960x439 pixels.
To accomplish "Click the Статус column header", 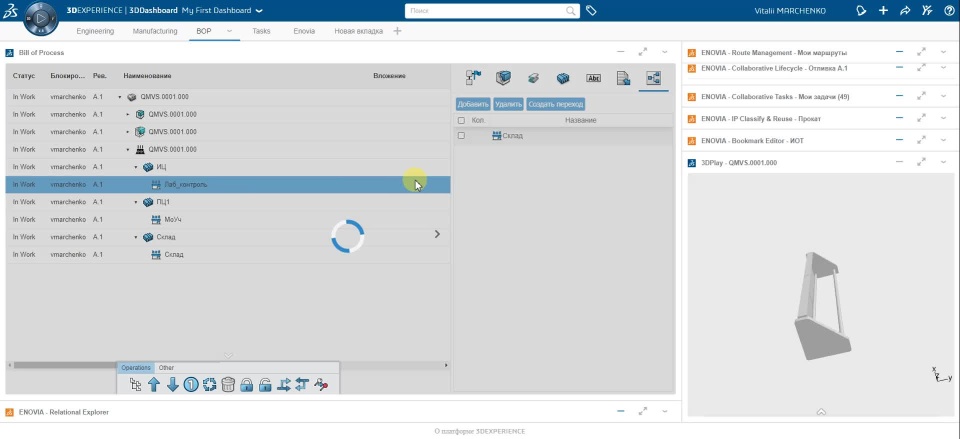I will pos(24,76).
